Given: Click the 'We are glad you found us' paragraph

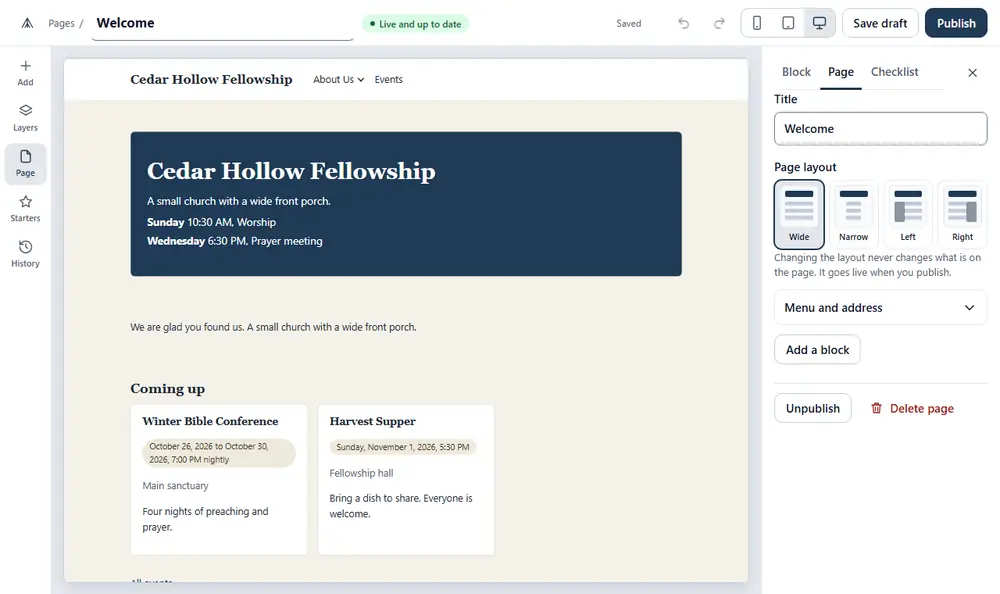Looking at the screenshot, I should [x=273, y=327].
